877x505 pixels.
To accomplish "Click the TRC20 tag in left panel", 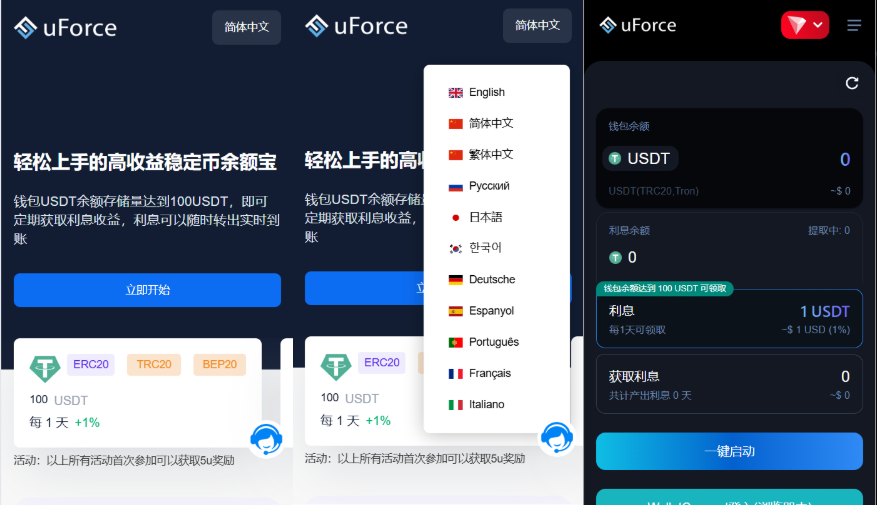I will 154,365.
